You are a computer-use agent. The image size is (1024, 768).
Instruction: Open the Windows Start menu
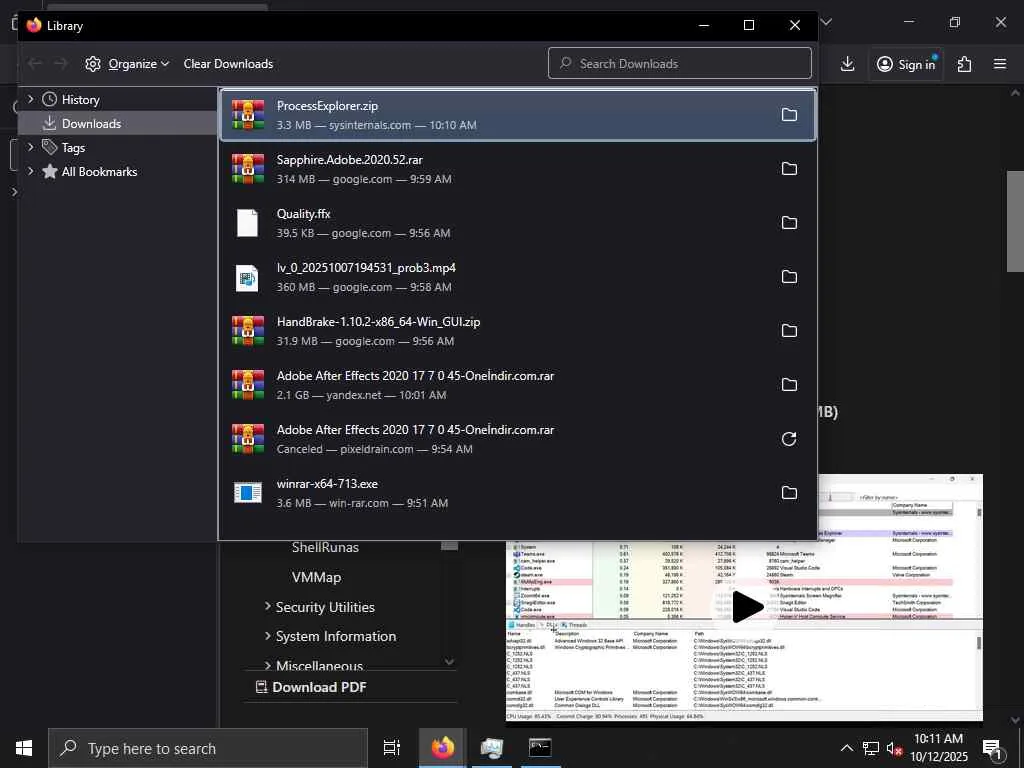point(24,748)
